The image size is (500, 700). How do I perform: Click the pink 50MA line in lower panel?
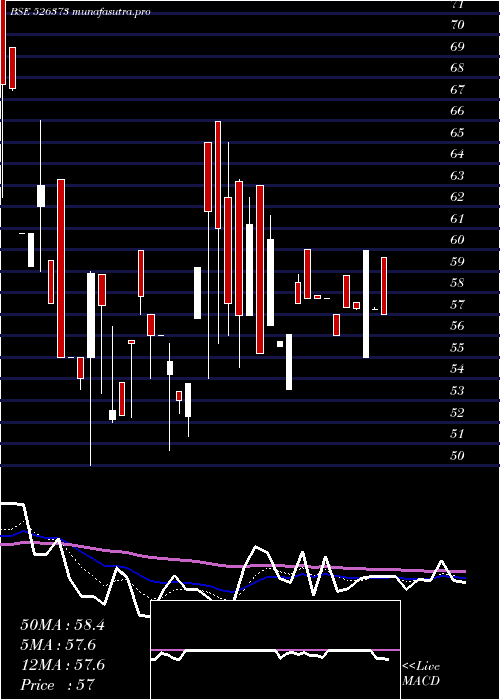(232, 565)
